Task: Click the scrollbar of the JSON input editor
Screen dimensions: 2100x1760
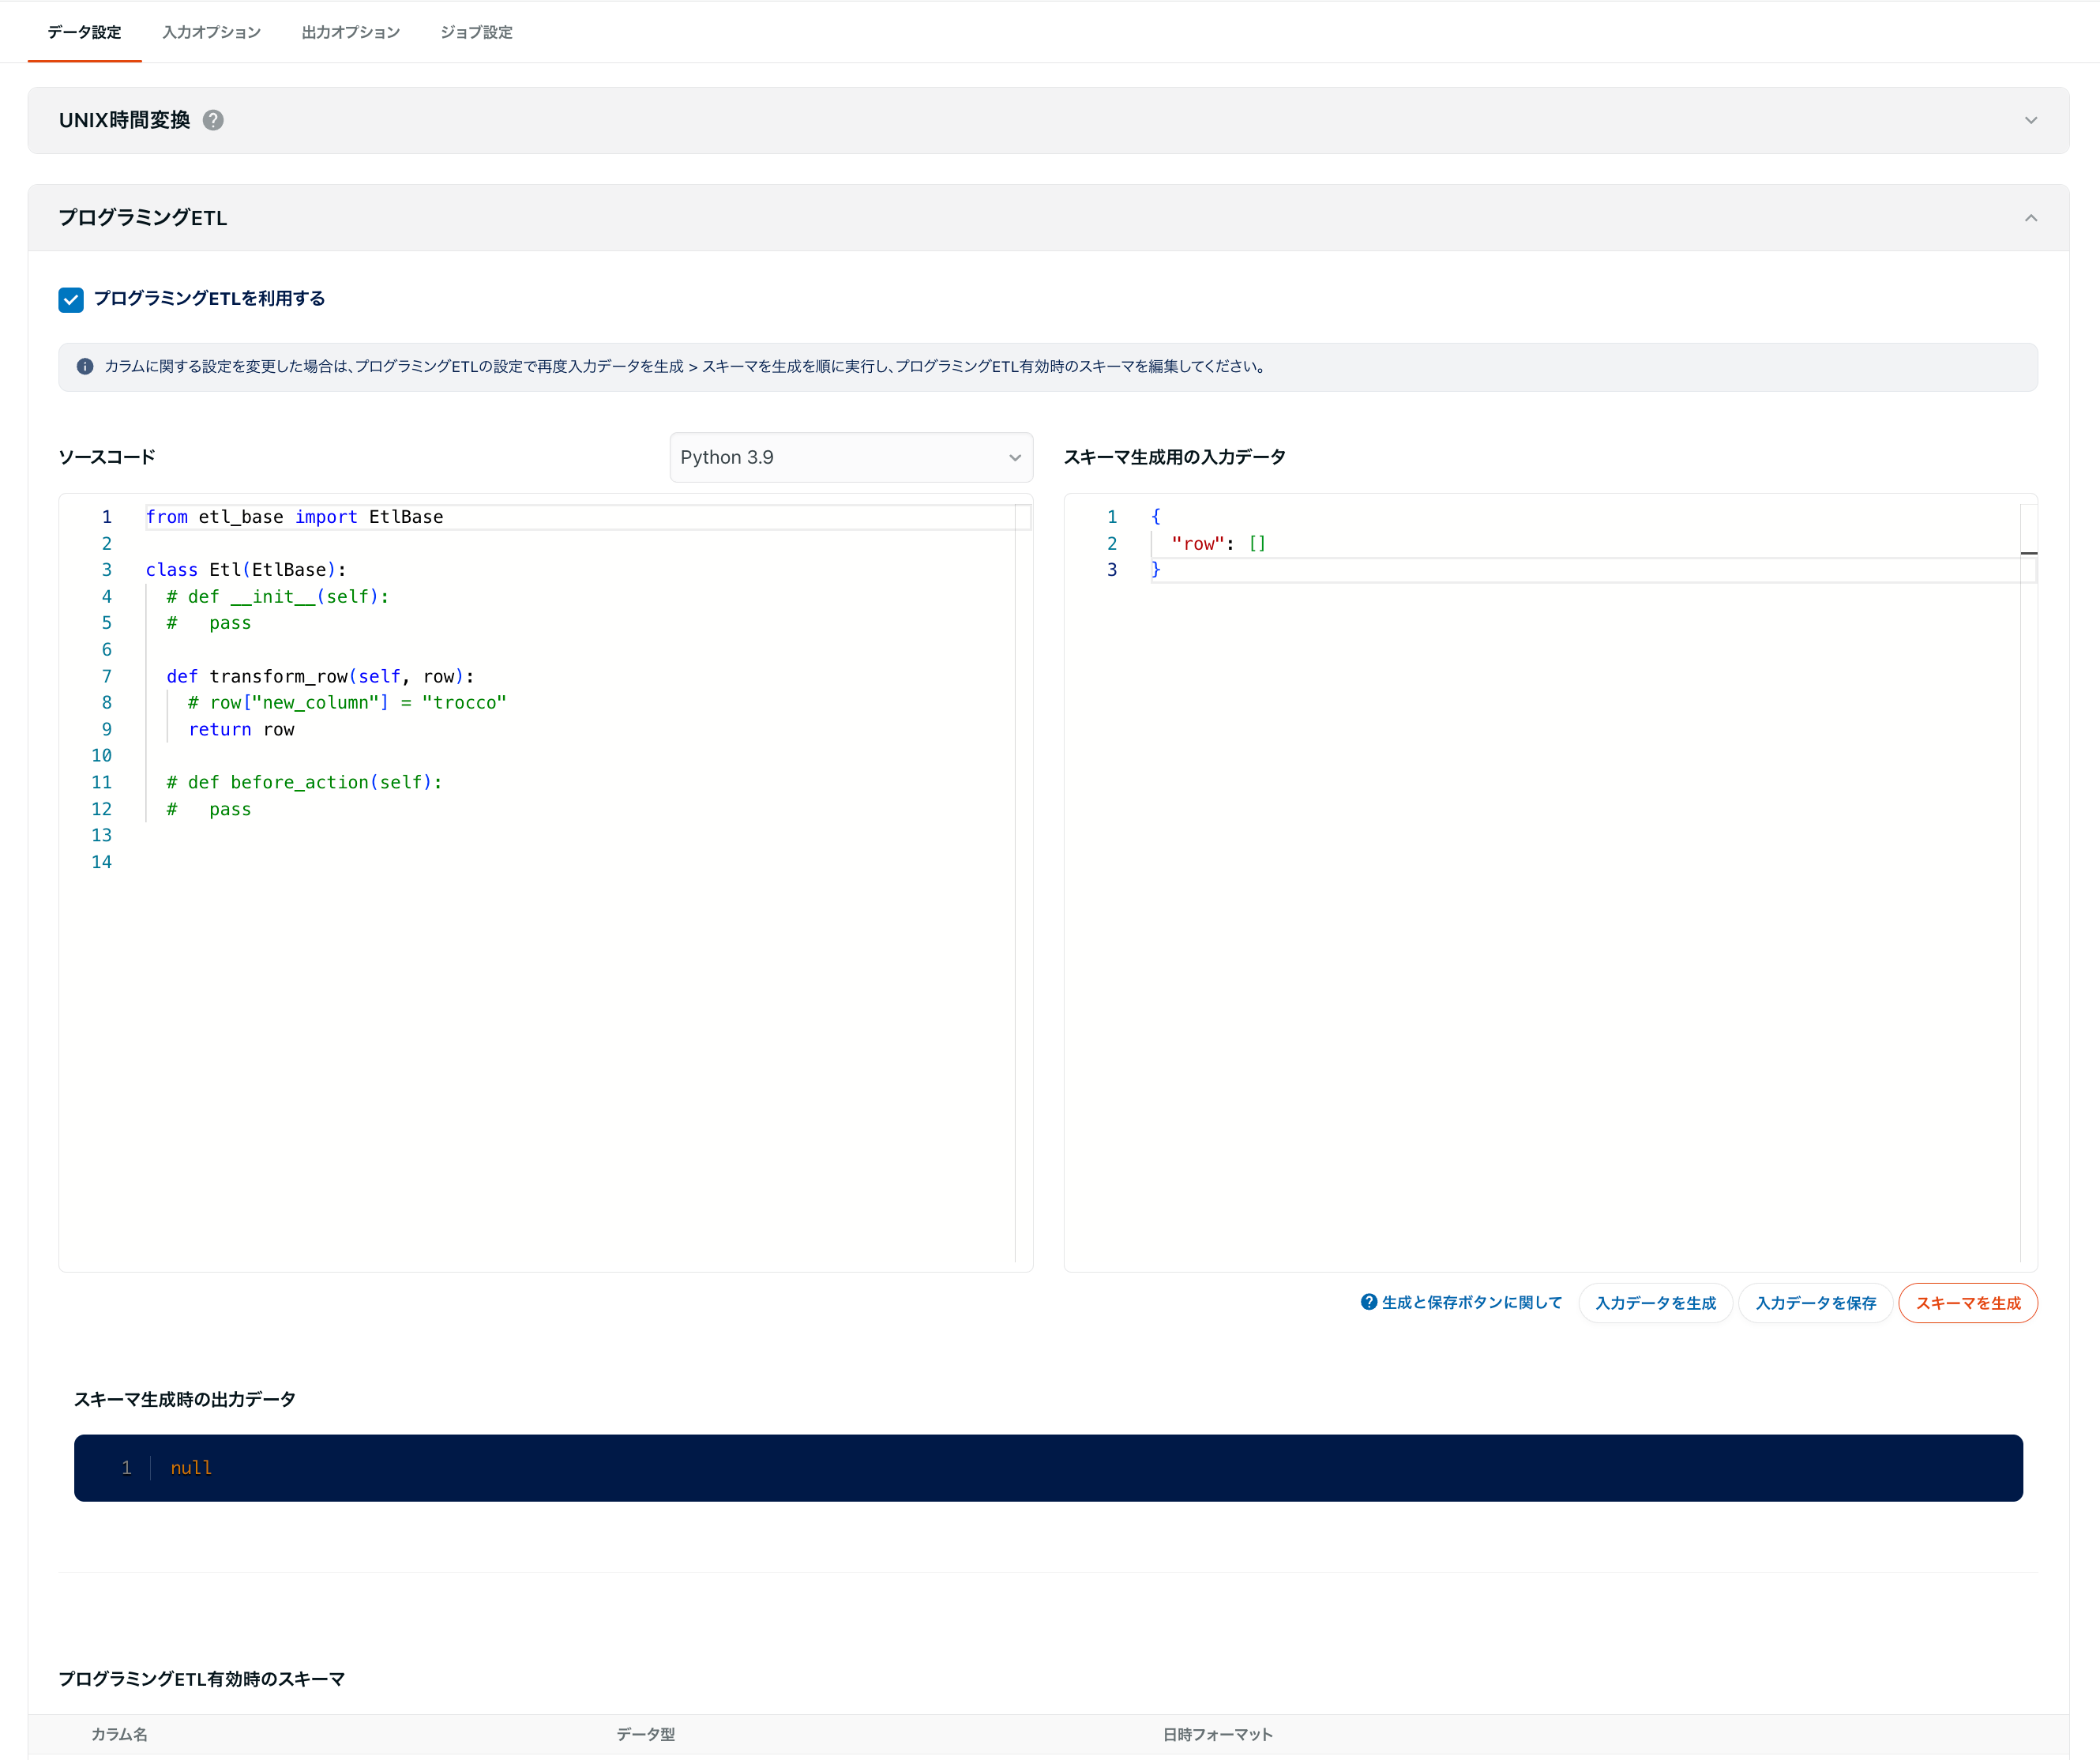Action: tap(2028, 882)
